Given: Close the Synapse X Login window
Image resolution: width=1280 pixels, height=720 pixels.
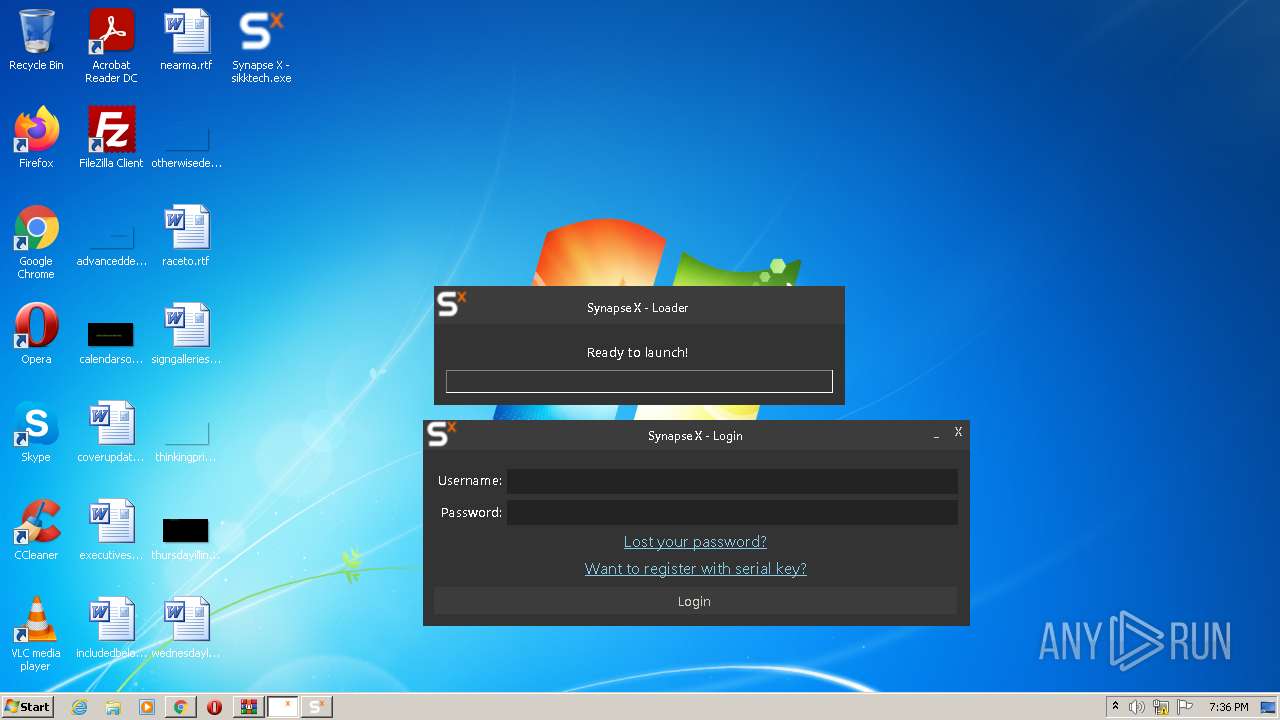Looking at the screenshot, I should pos(958,432).
